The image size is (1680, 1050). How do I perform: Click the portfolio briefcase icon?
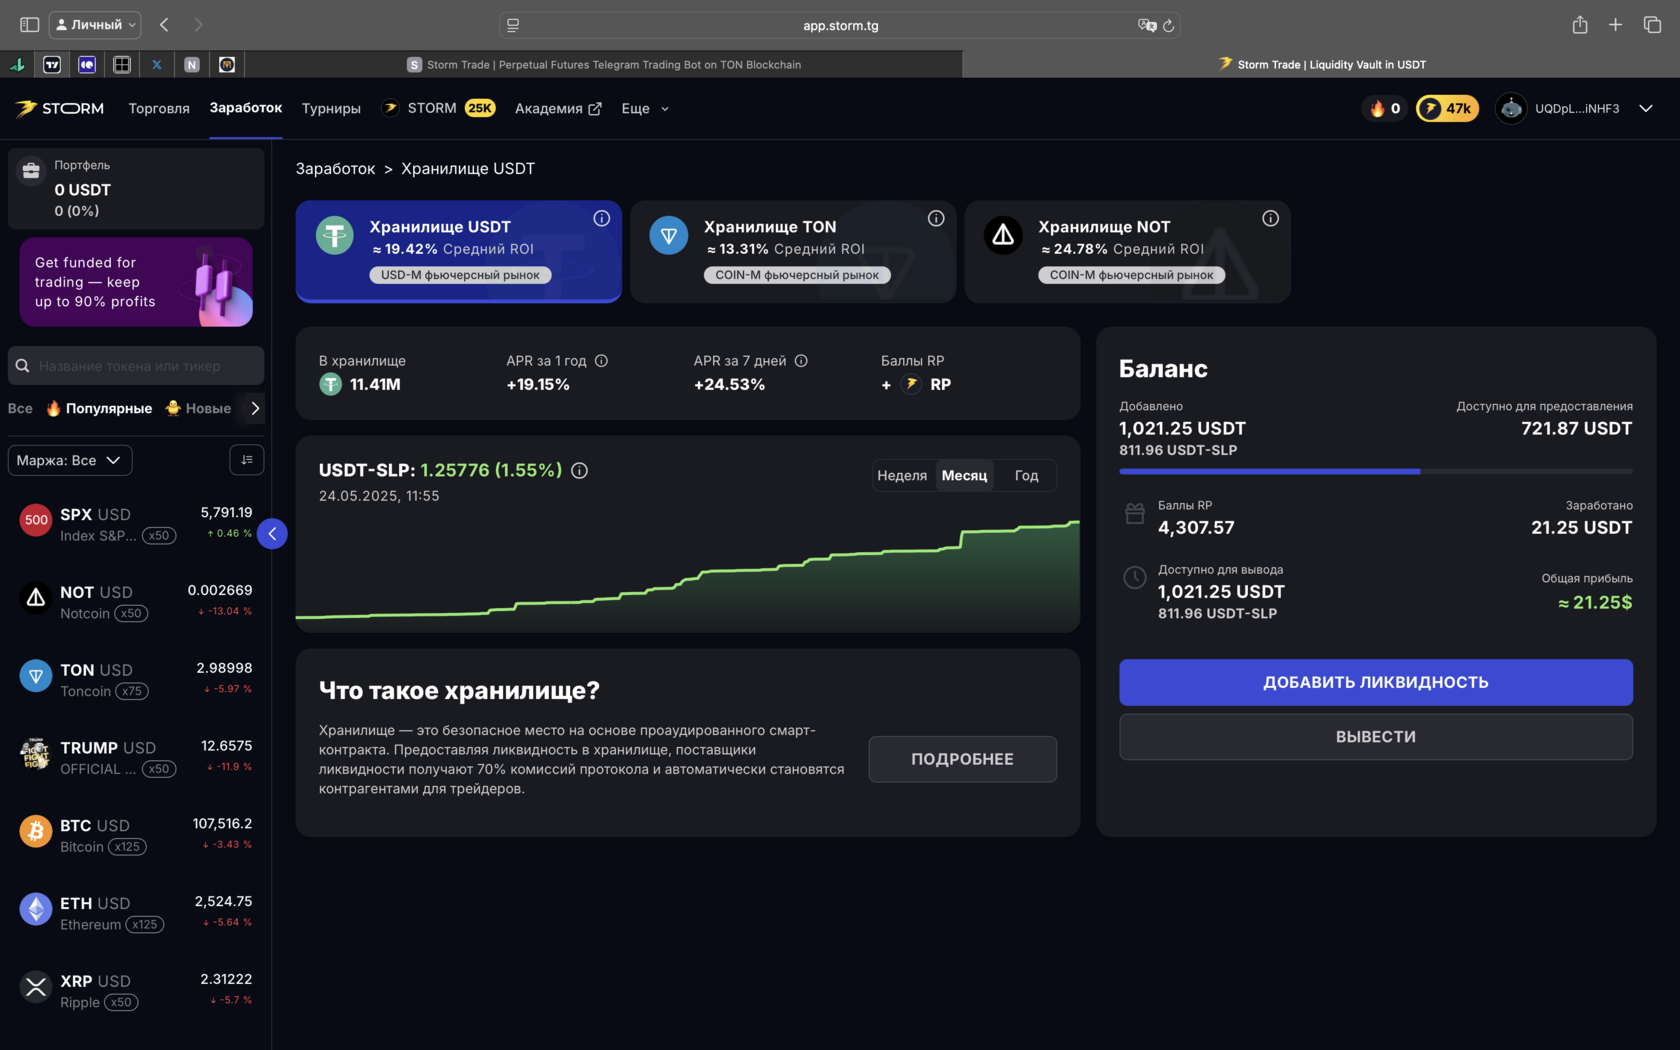tap(31, 171)
